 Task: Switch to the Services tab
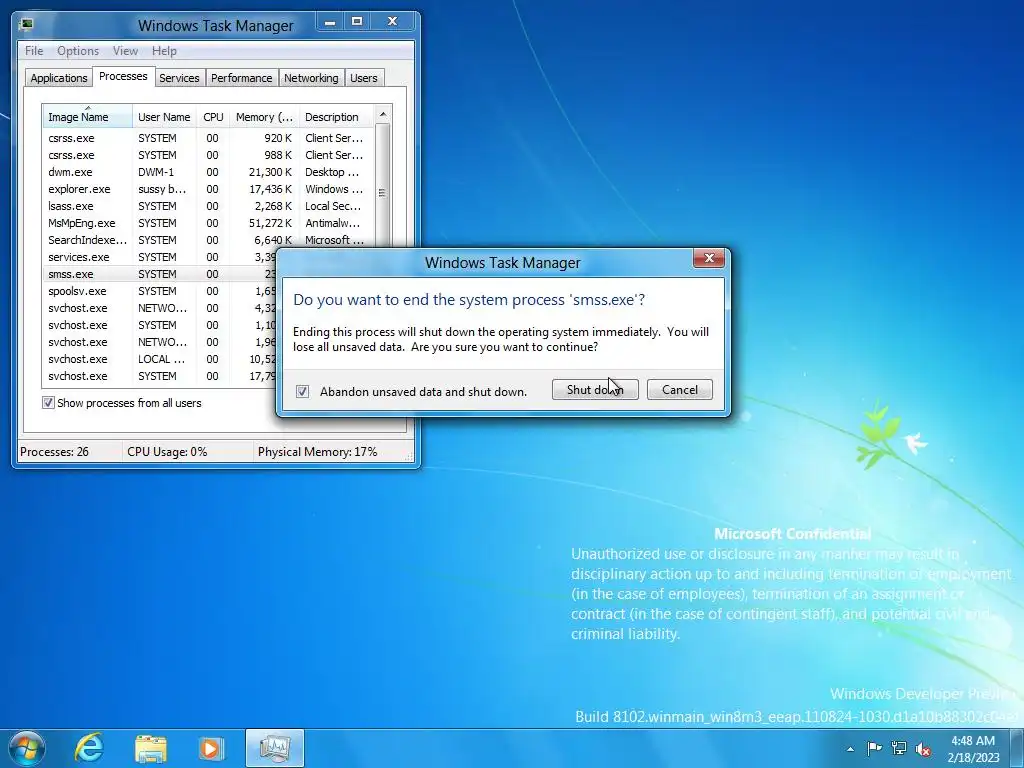179,78
